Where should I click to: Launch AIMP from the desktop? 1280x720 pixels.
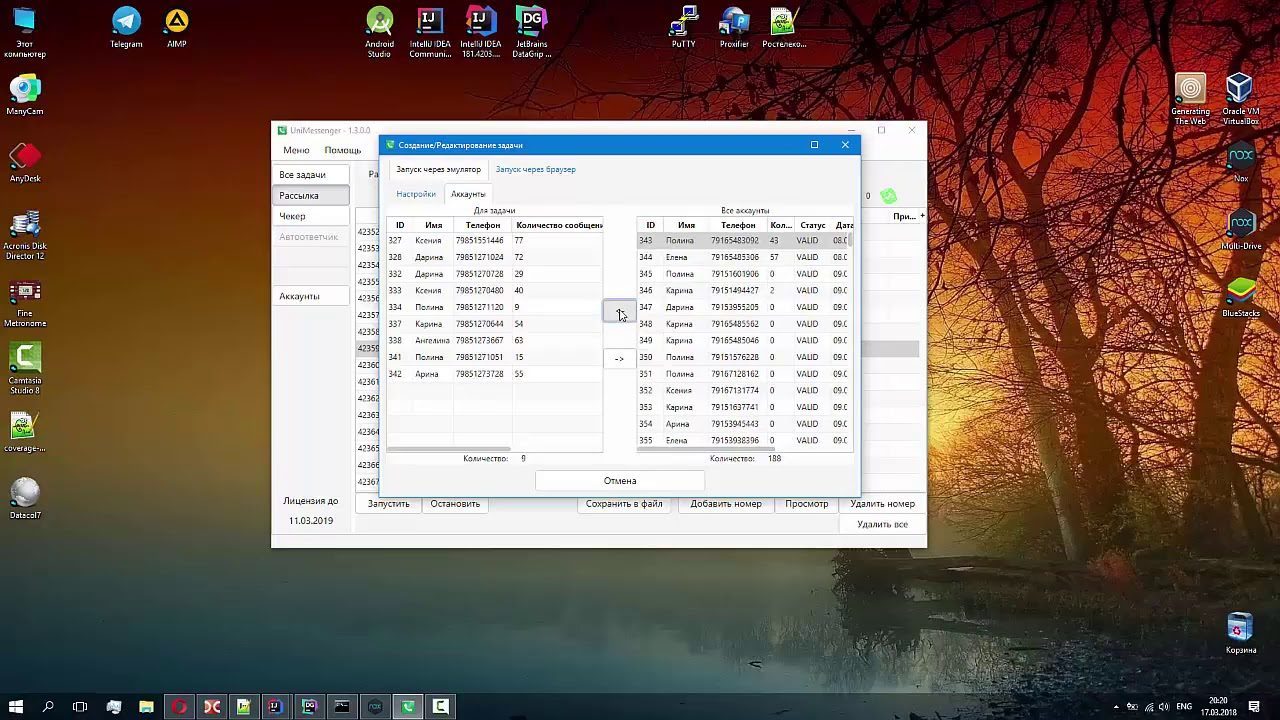point(176,27)
